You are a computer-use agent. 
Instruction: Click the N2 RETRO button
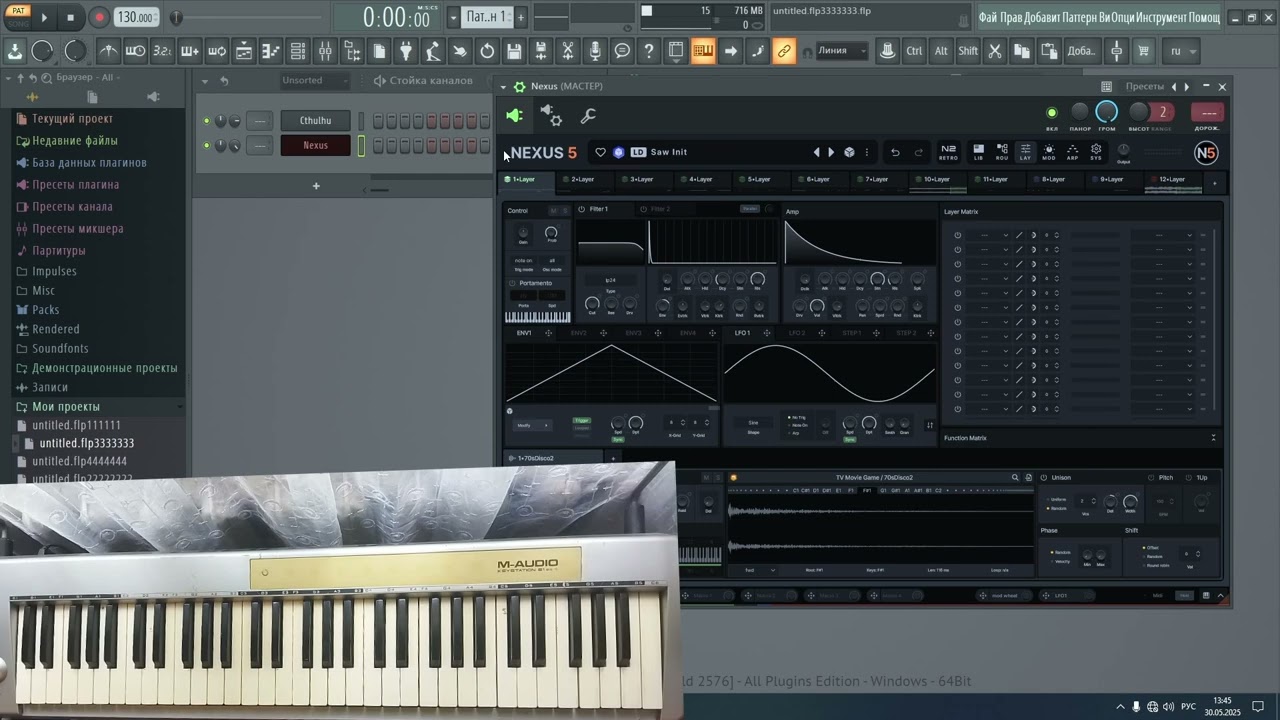coord(948,152)
